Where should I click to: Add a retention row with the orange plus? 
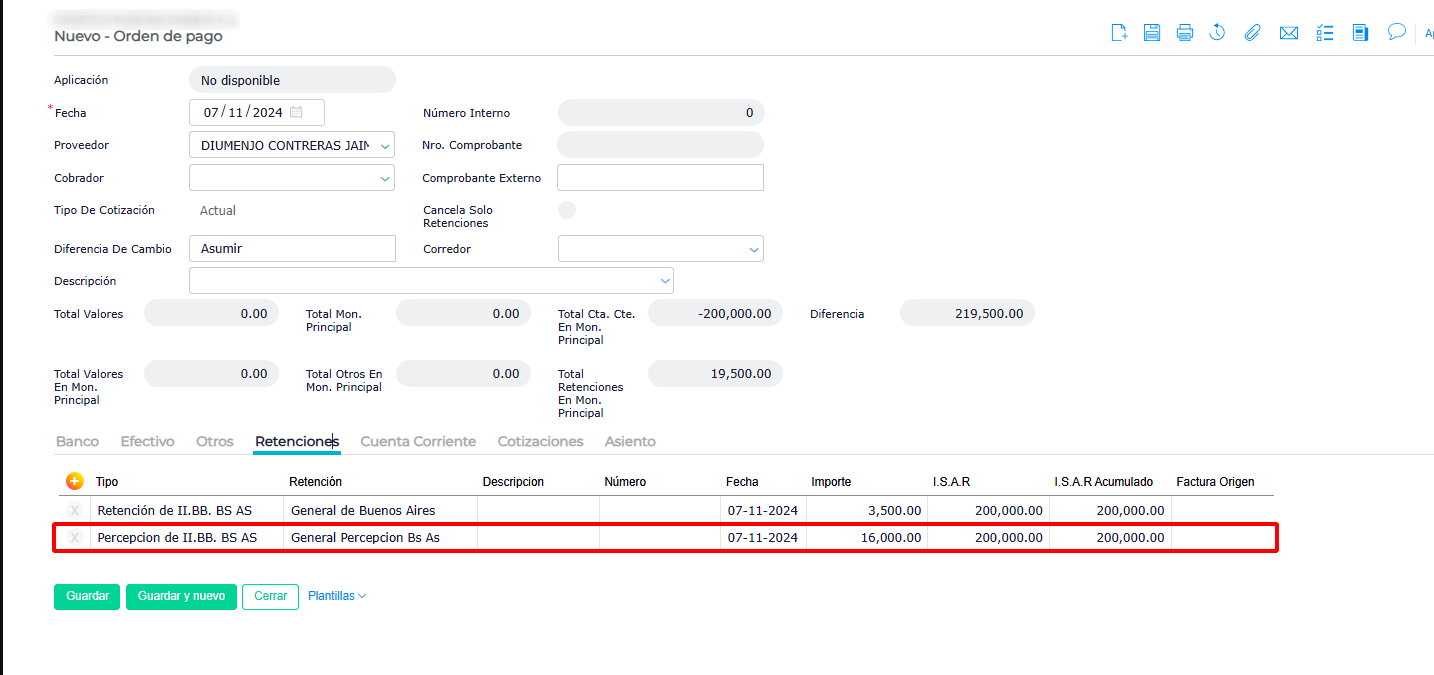75,481
